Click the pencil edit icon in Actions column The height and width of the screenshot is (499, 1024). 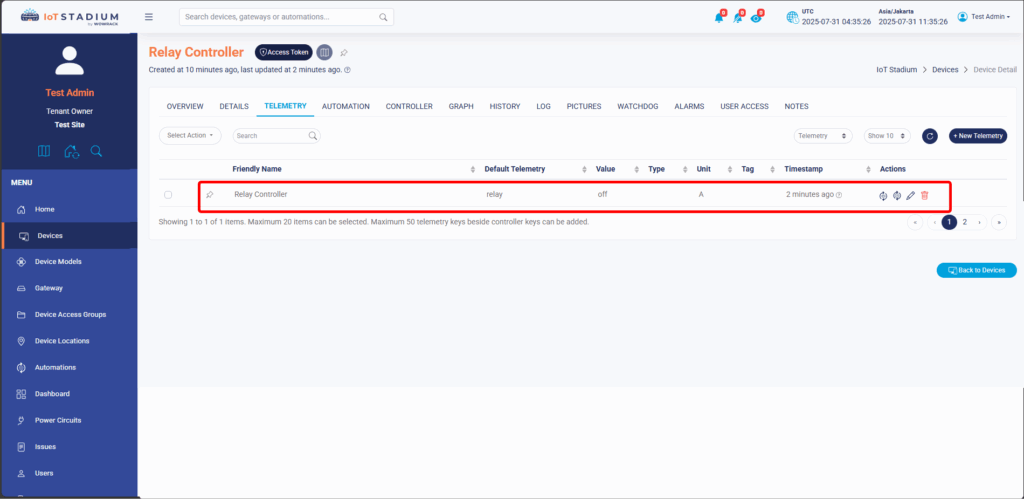click(x=910, y=195)
